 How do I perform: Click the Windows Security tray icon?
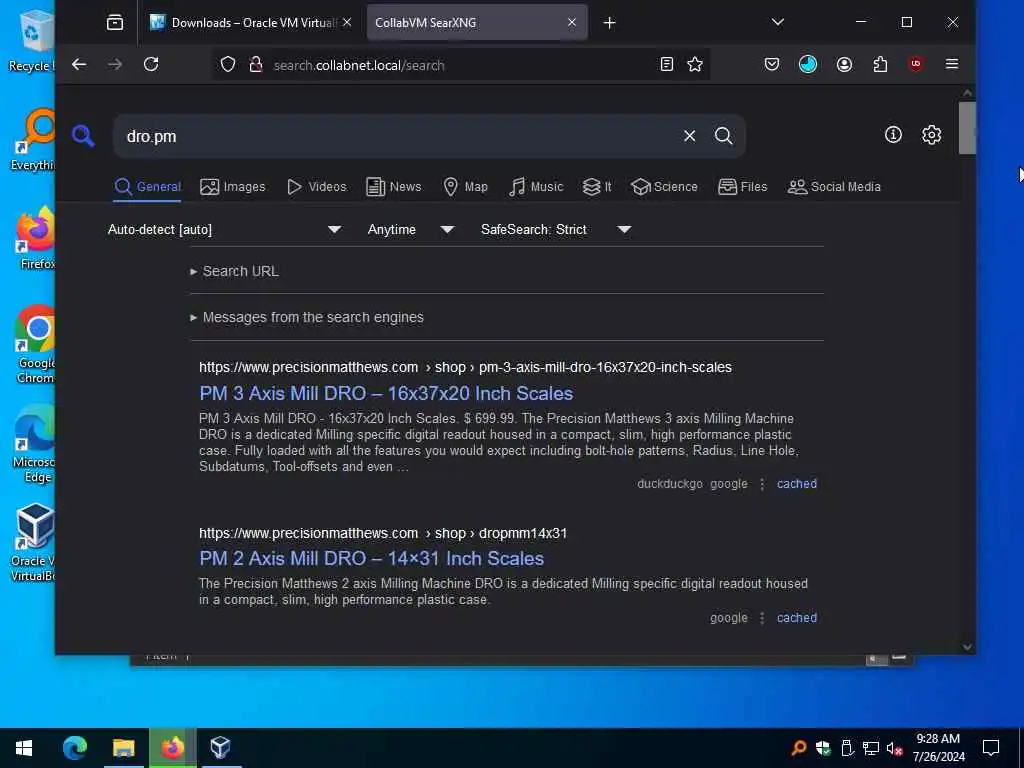tap(823, 748)
